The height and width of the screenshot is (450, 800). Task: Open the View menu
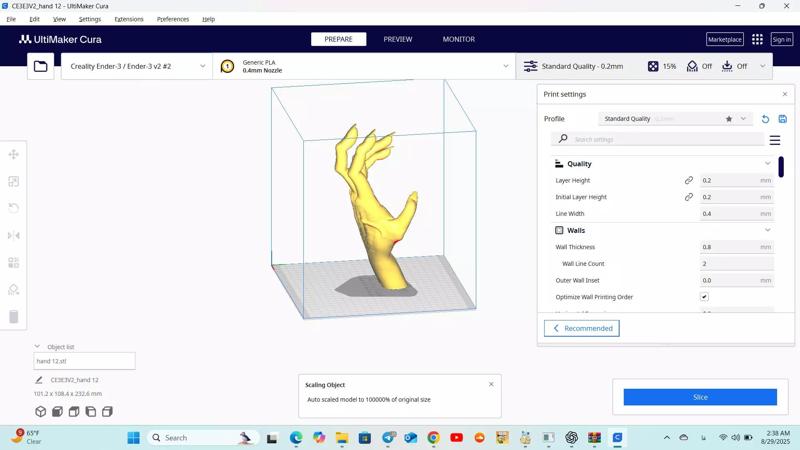pyautogui.click(x=59, y=19)
